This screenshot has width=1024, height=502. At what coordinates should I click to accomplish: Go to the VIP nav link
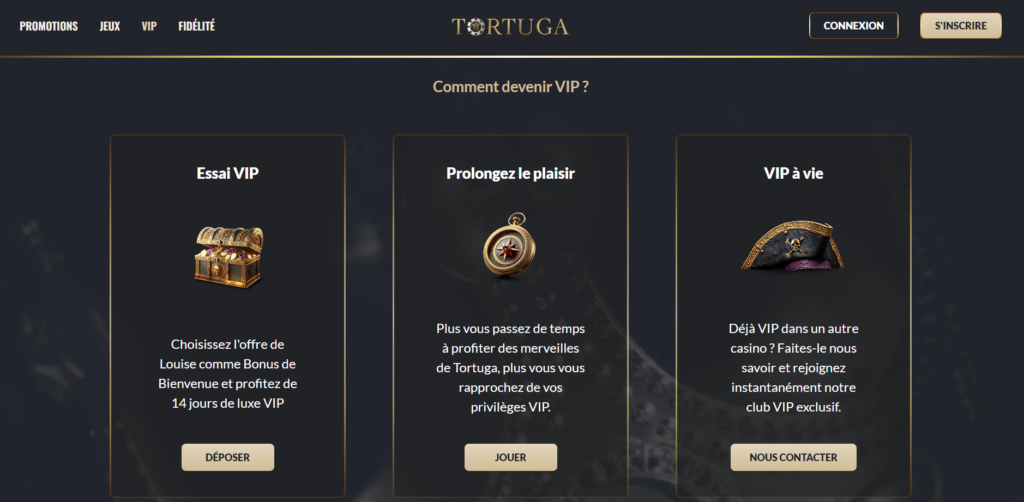149,26
